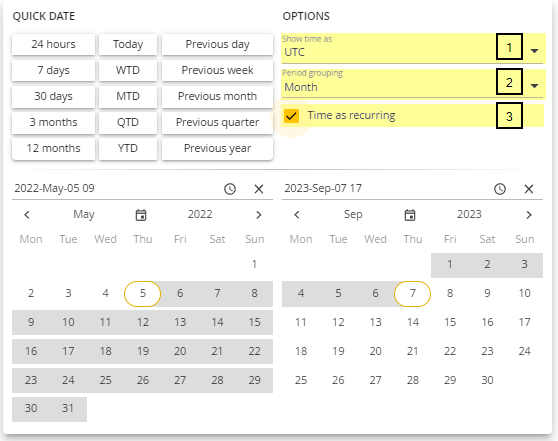Go to the month before Sep 2023
The image size is (558, 441).
tap(297, 215)
